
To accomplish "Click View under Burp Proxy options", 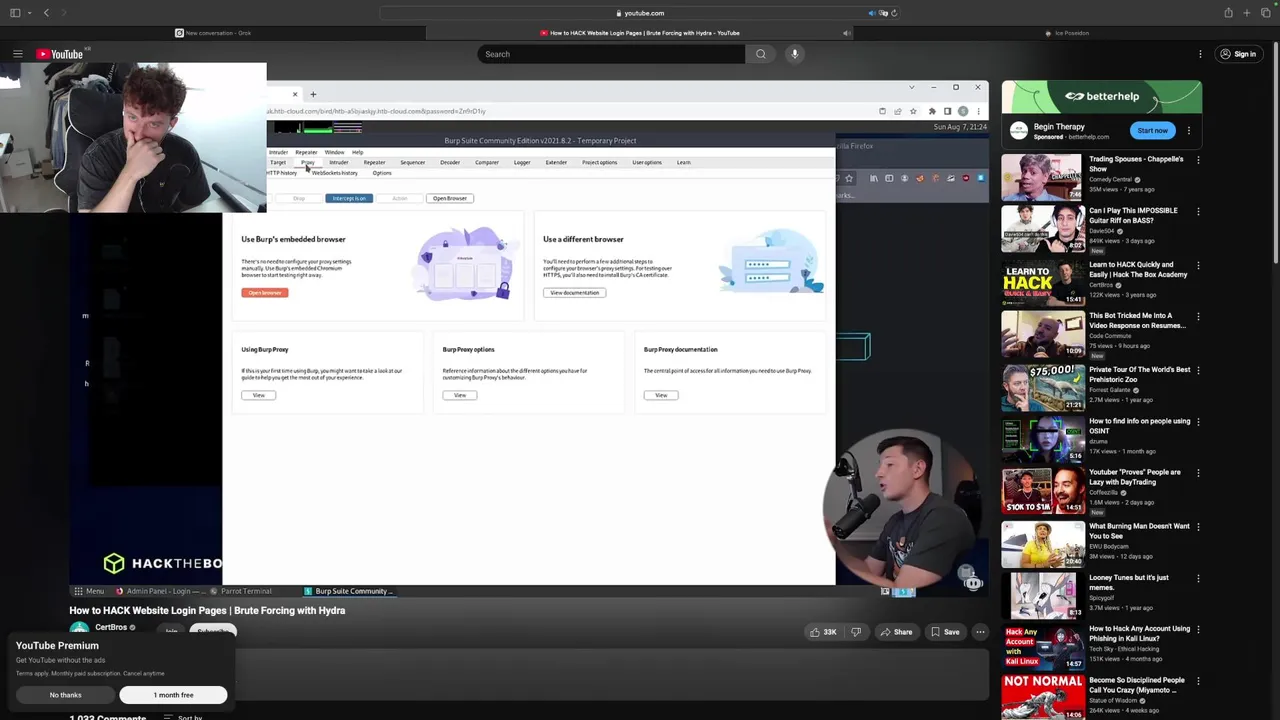I will click(460, 395).
